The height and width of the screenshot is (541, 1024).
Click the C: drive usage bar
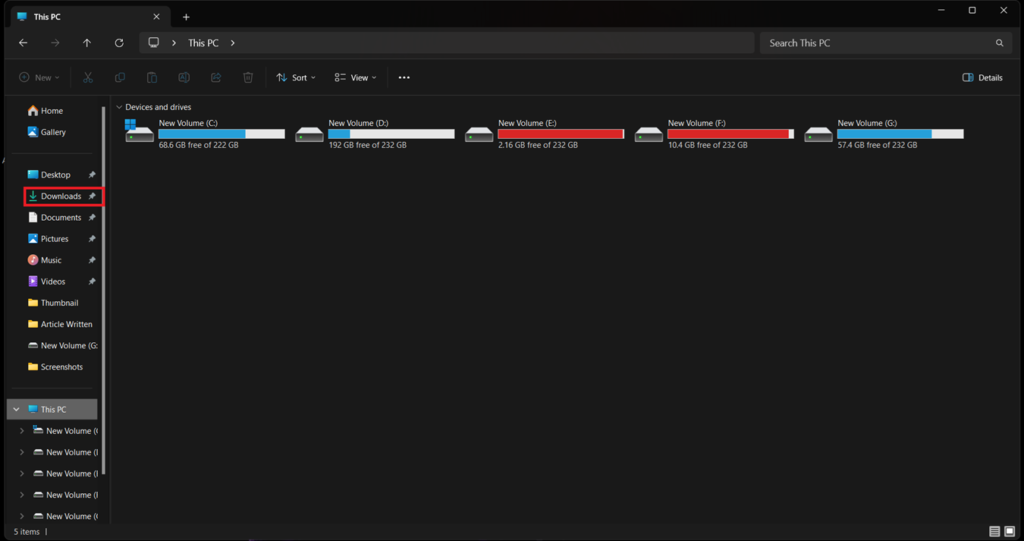tap(221, 134)
